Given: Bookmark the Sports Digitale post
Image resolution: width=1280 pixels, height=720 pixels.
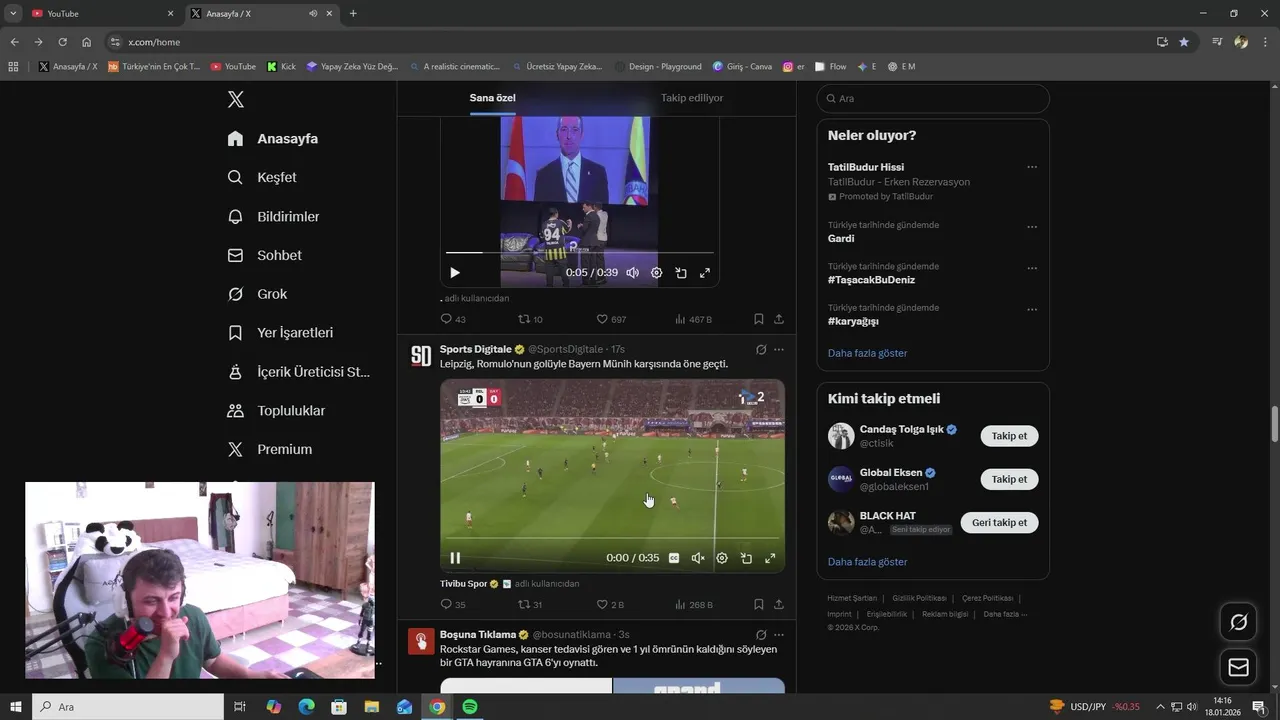Looking at the screenshot, I should tap(758, 604).
